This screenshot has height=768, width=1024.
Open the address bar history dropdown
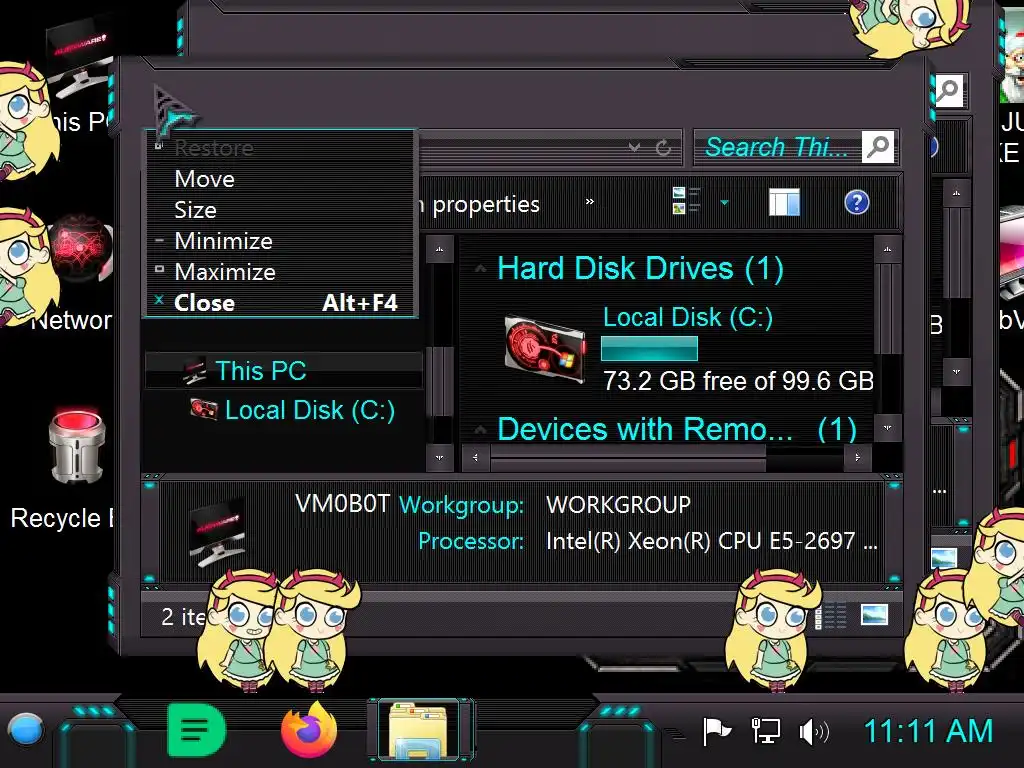pyautogui.click(x=634, y=148)
